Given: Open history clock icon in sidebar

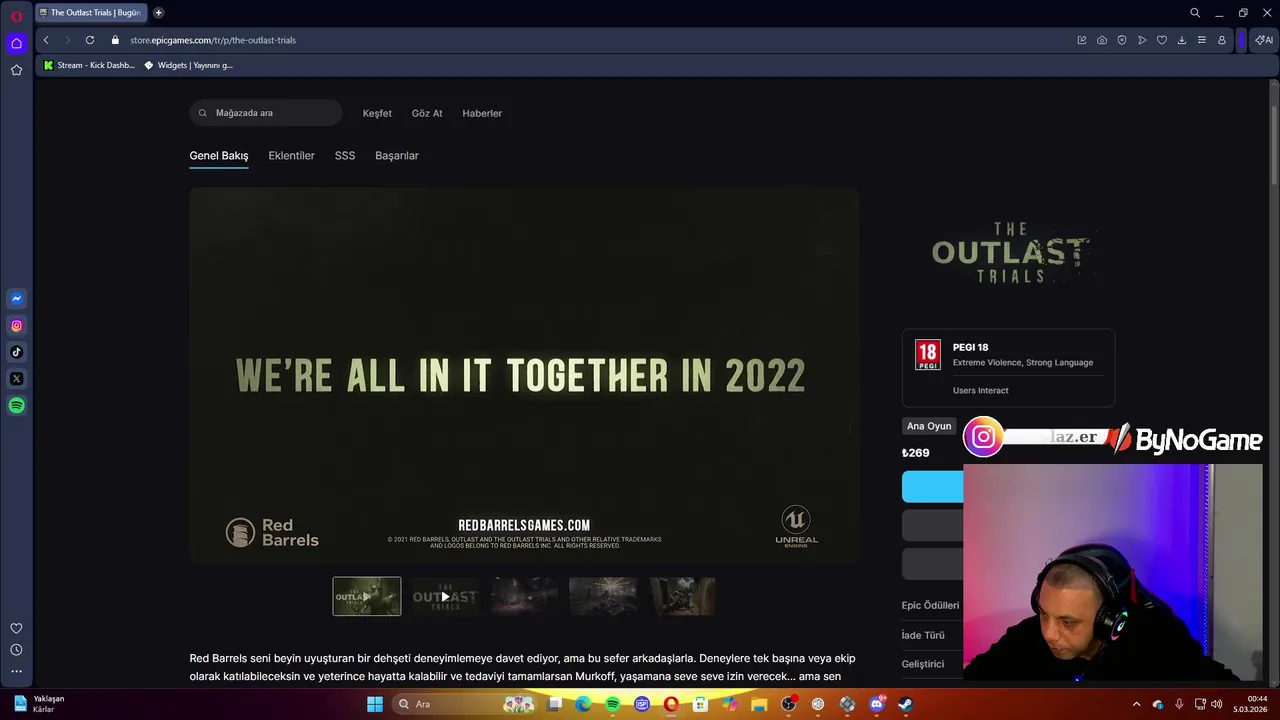Looking at the screenshot, I should coord(16,650).
